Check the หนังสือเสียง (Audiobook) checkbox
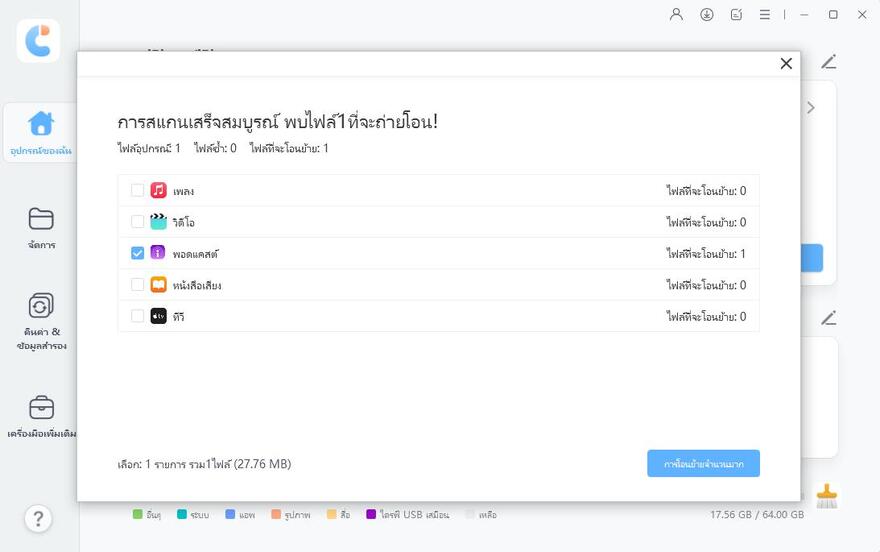Viewport: 880px width, 552px height. pos(138,285)
